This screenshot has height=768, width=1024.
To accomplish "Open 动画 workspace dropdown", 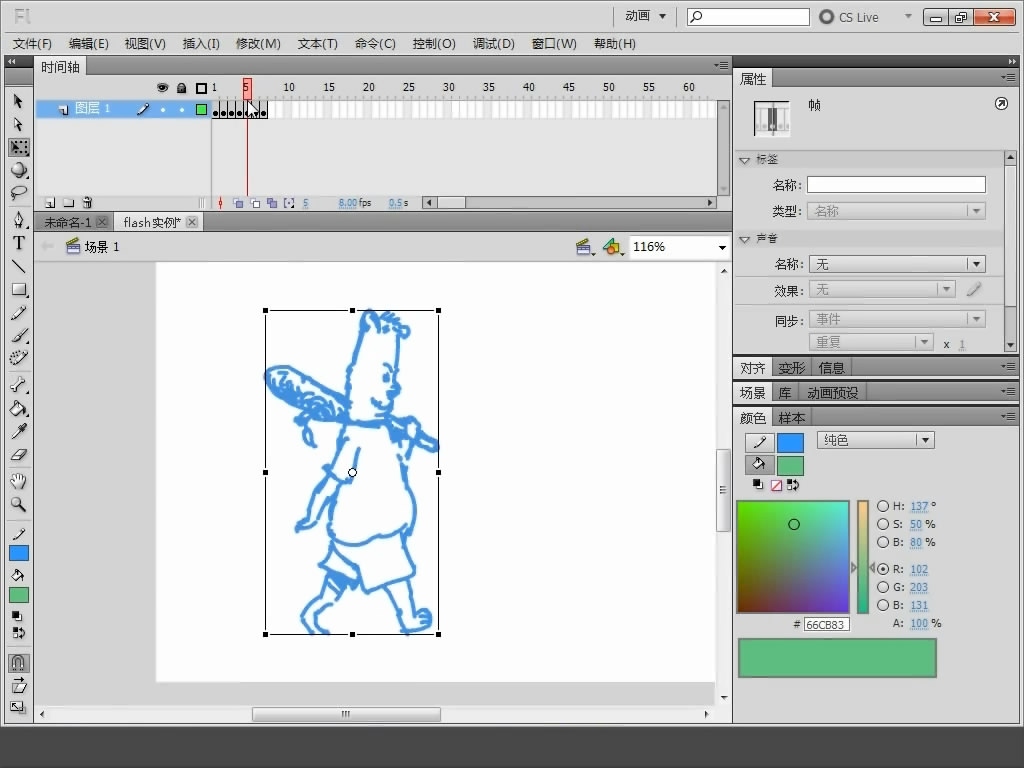I will coord(645,16).
